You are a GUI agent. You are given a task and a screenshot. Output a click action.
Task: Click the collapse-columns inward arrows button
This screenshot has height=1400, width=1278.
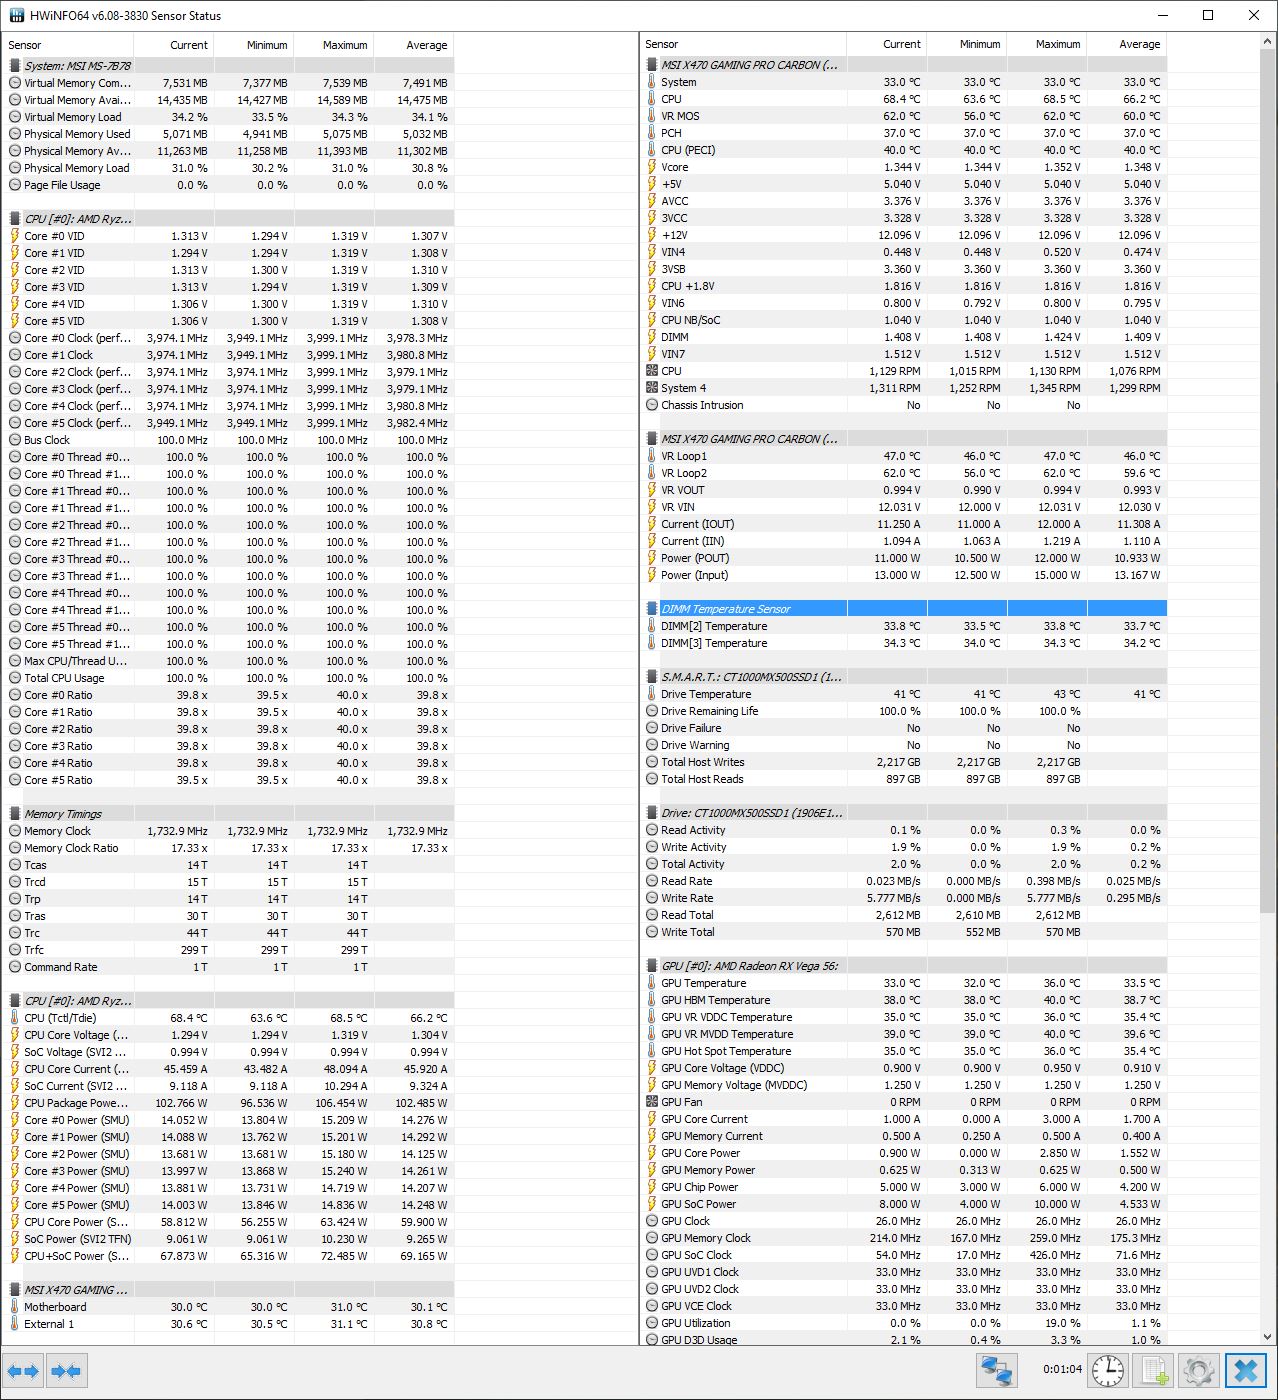(66, 1370)
